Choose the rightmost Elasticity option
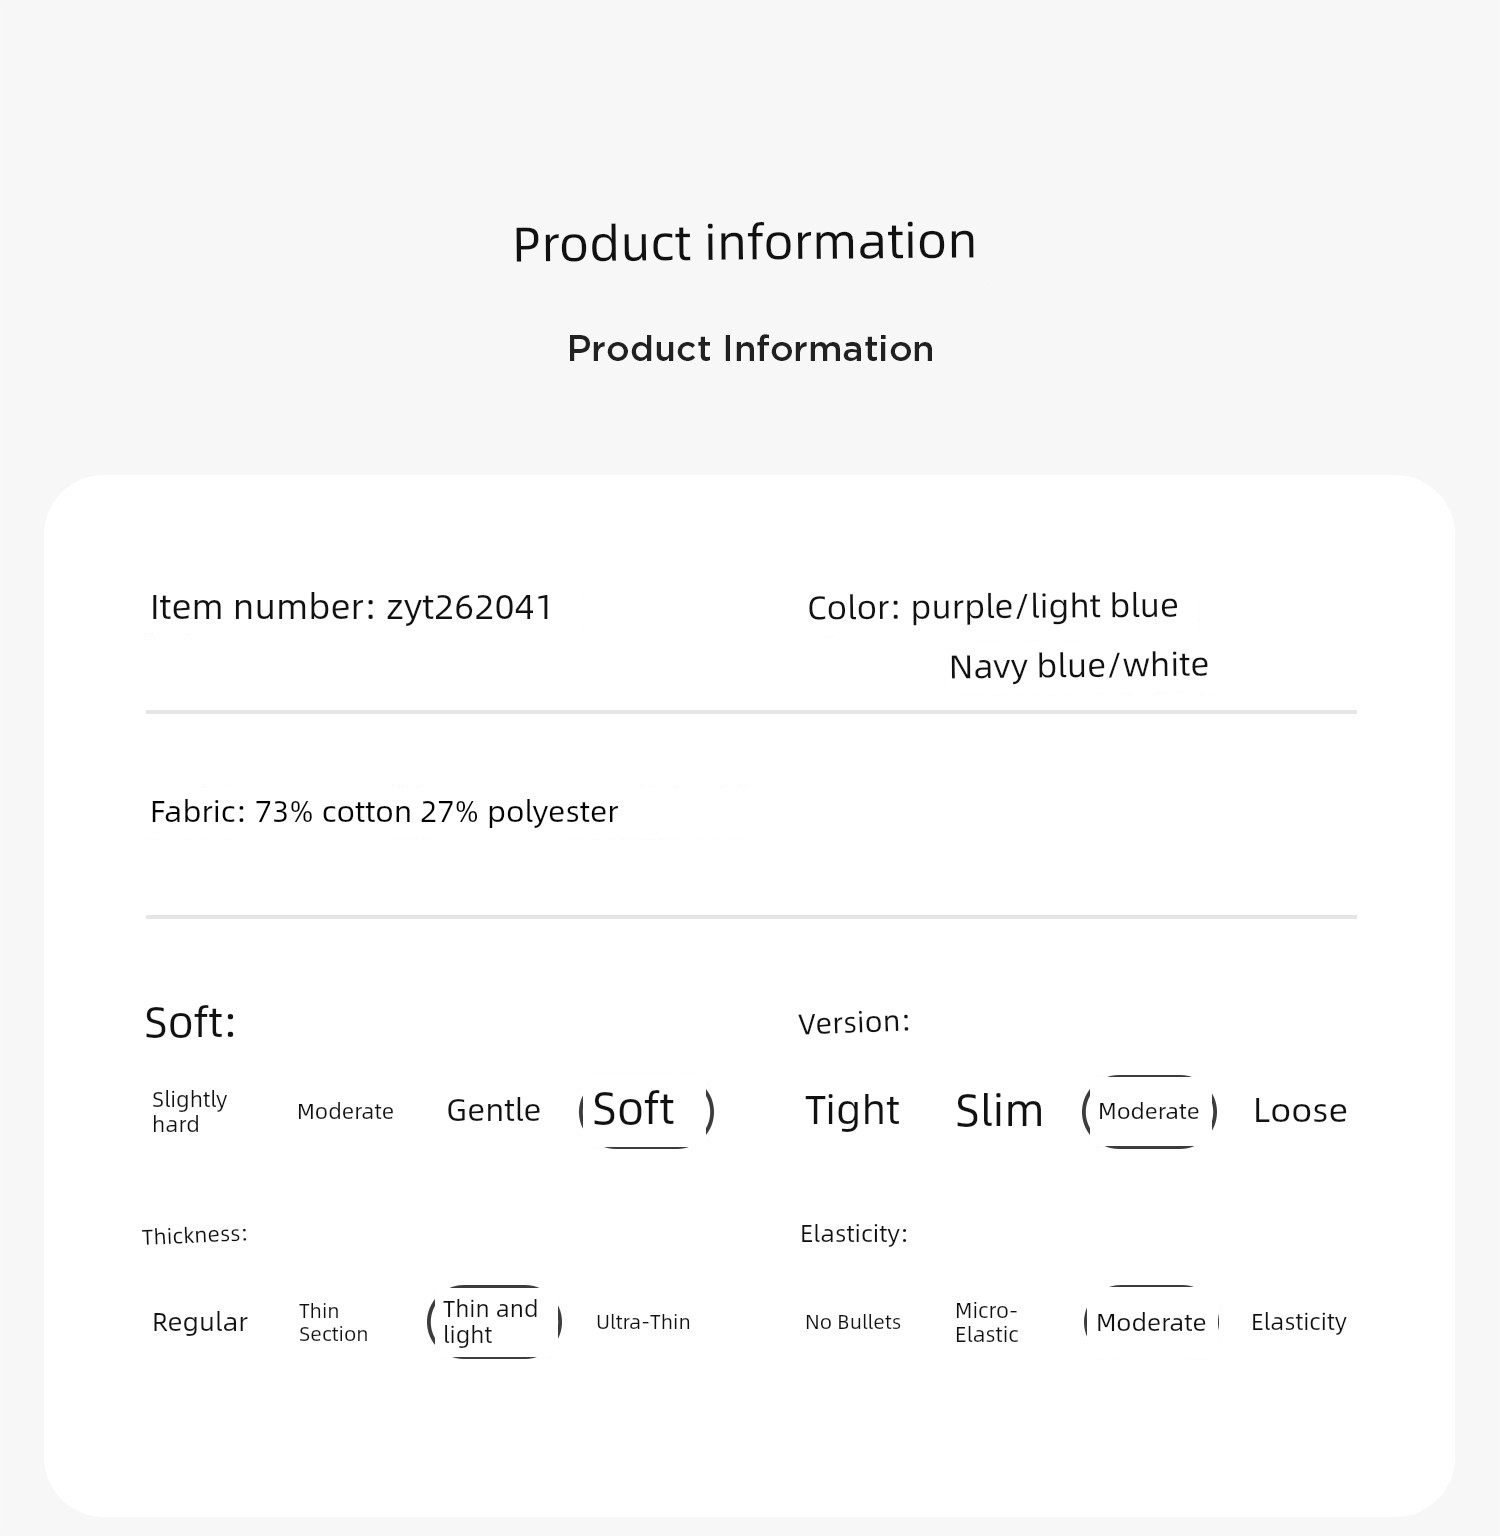1500x1536 pixels. point(1299,1322)
